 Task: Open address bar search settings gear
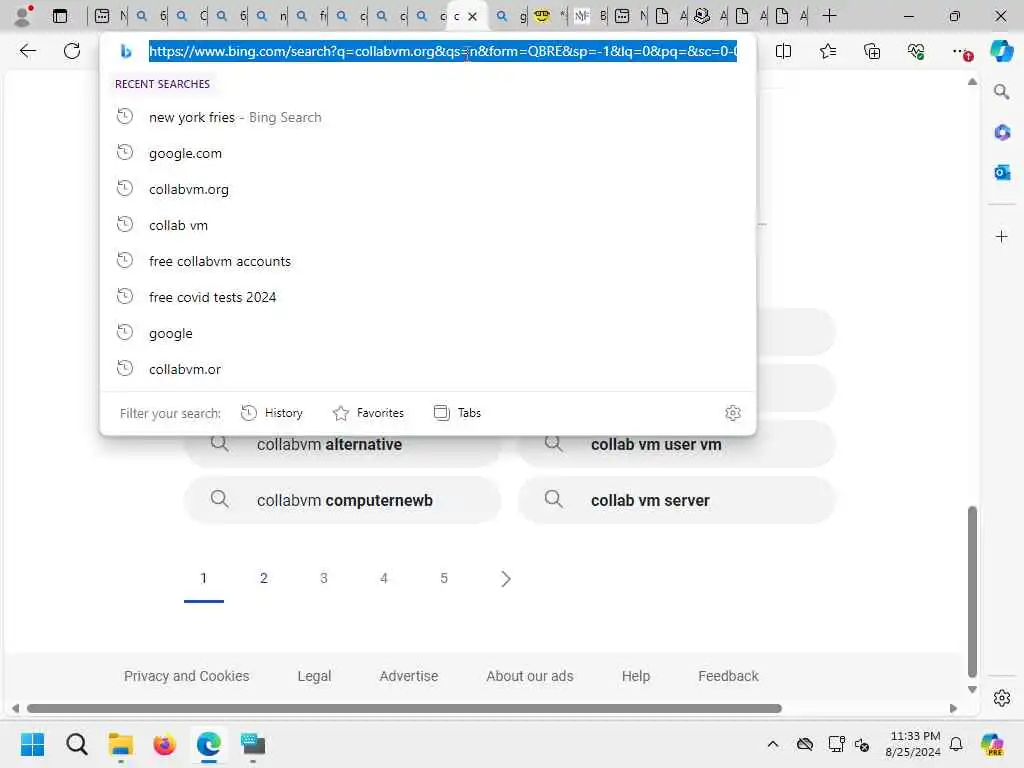coord(733,413)
